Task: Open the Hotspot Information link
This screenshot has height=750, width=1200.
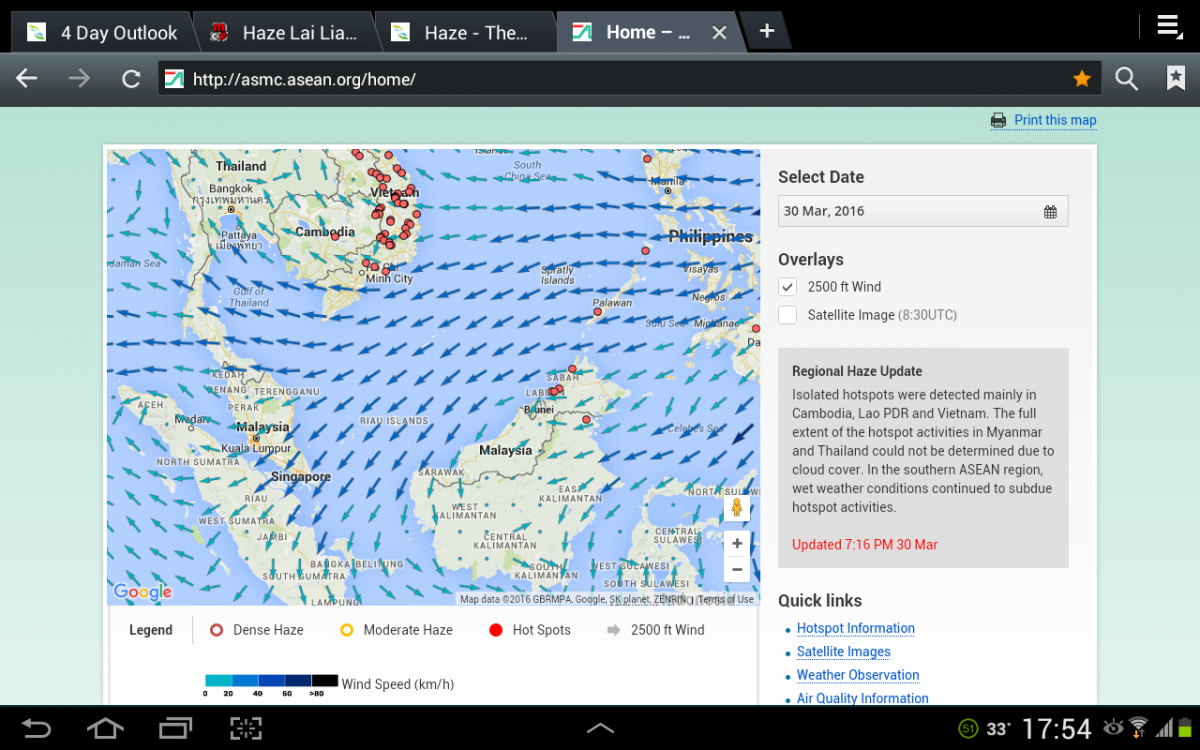Action: pos(855,628)
